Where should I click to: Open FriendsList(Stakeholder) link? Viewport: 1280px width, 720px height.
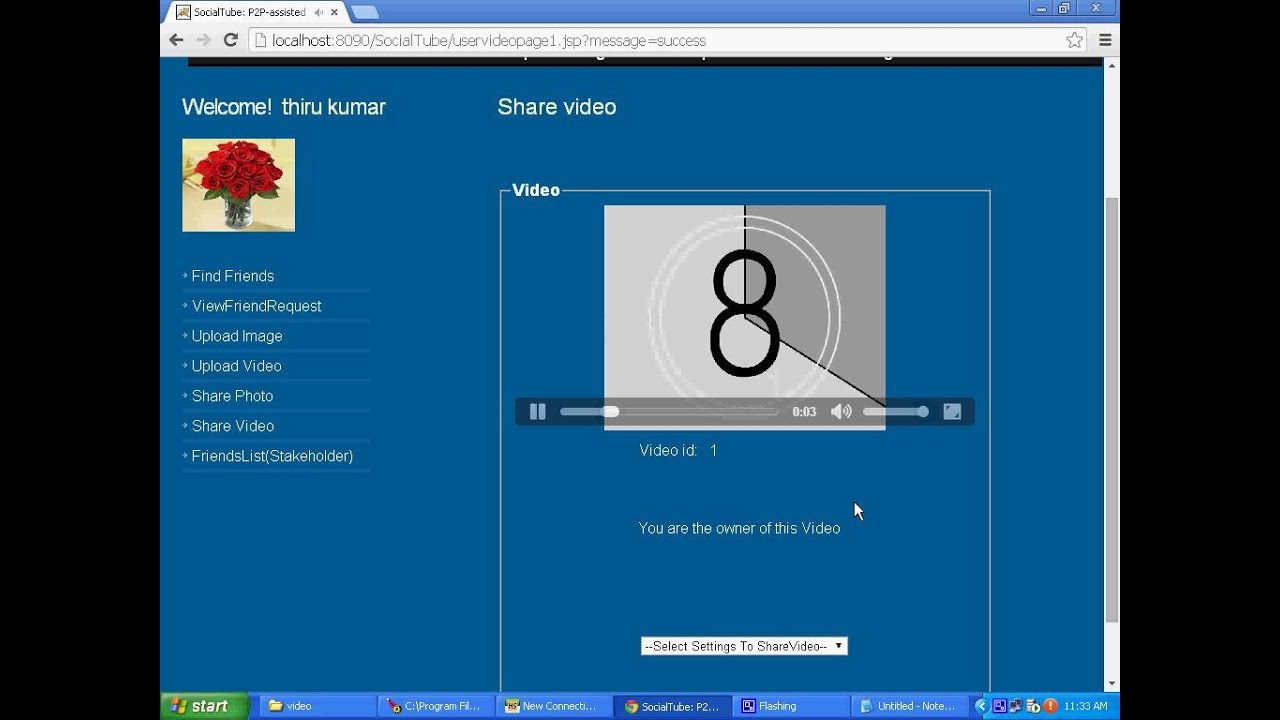pos(272,456)
